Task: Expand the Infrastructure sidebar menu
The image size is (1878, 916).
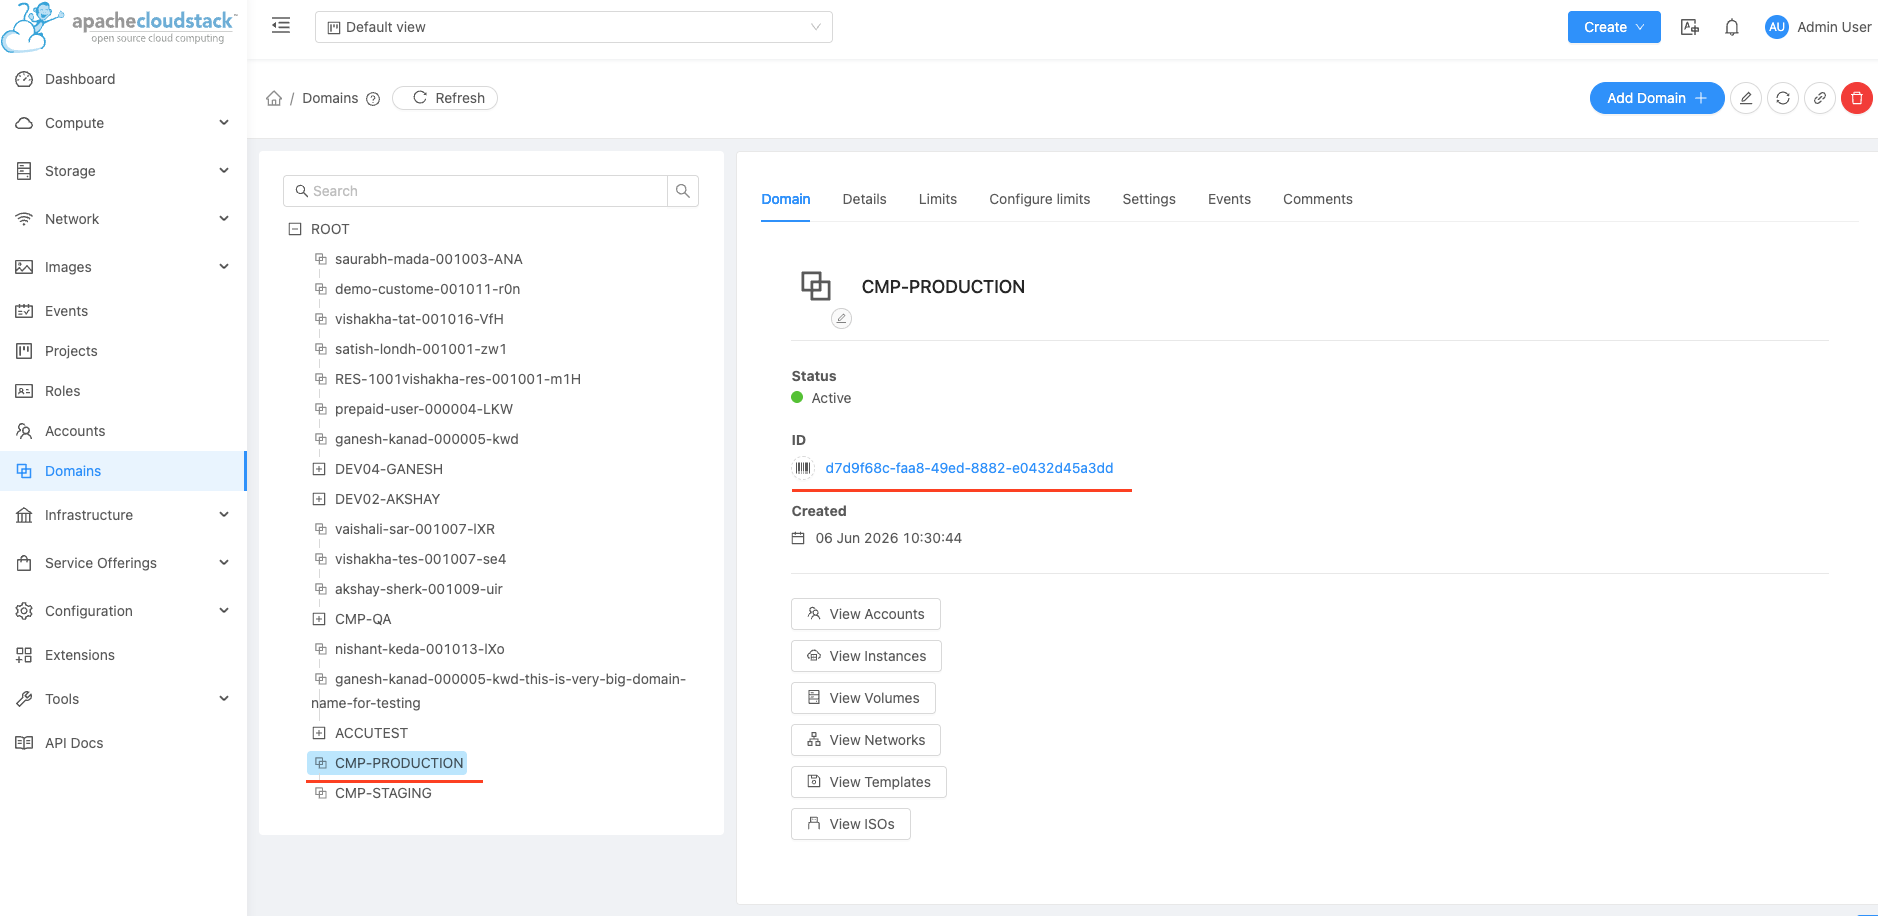Action: pos(123,515)
